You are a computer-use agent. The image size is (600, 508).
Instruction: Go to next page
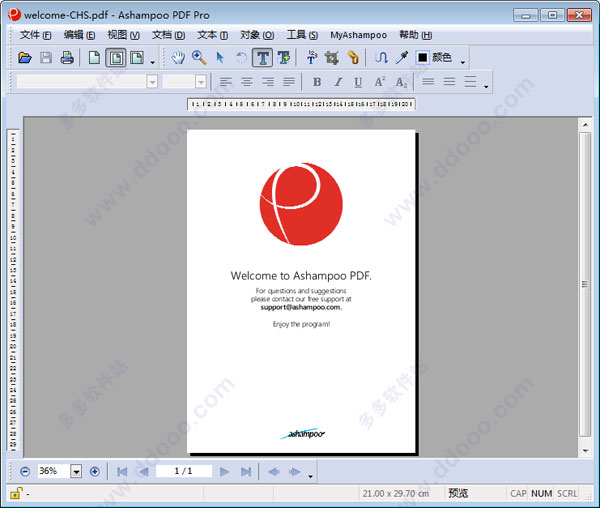[225, 472]
